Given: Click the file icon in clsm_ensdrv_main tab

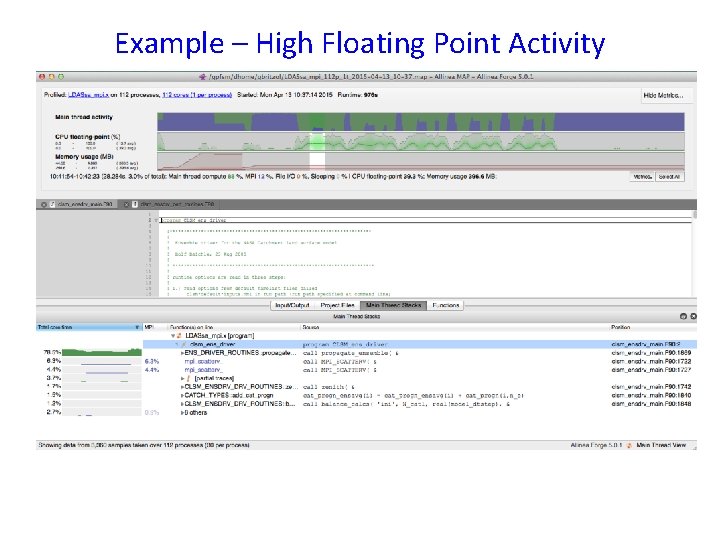Looking at the screenshot, I should click(52, 204).
